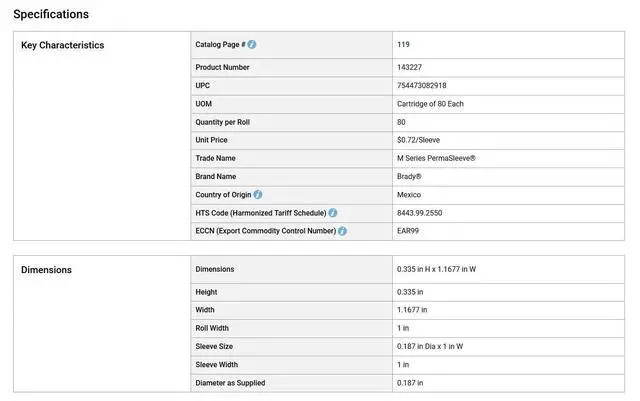Click the HTS code value 8443.99.2550

pyautogui.click(x=419, y=213)
